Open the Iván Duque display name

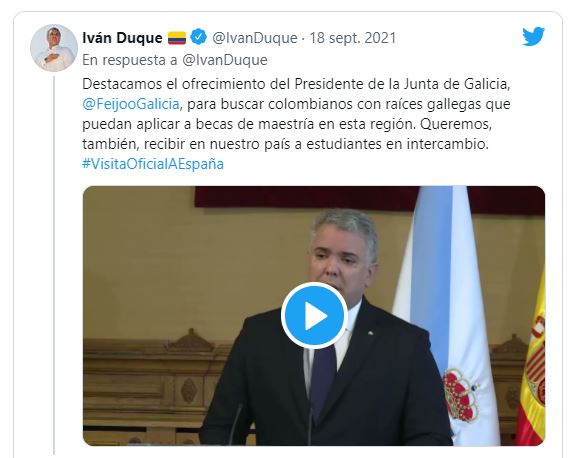click(x=122, y=38)
